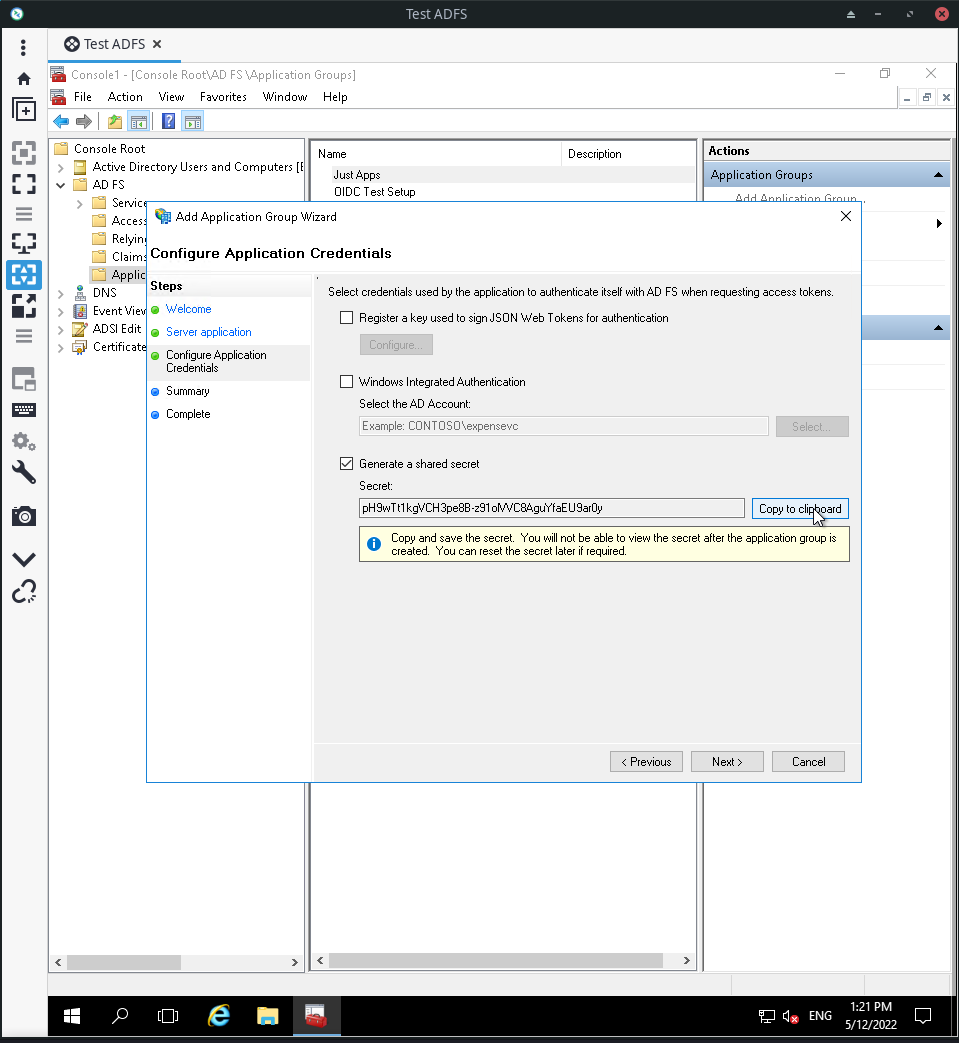Viewport: 959px width, 1043px height.
Task: Open the keyboard icon in left sidebar
Action: tap(24, 410)
